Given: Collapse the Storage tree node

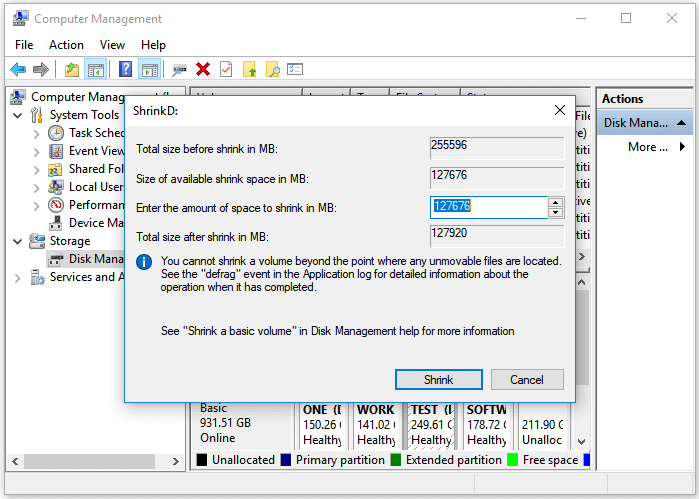Looking at the screenshot, I should tap(18, 241).
